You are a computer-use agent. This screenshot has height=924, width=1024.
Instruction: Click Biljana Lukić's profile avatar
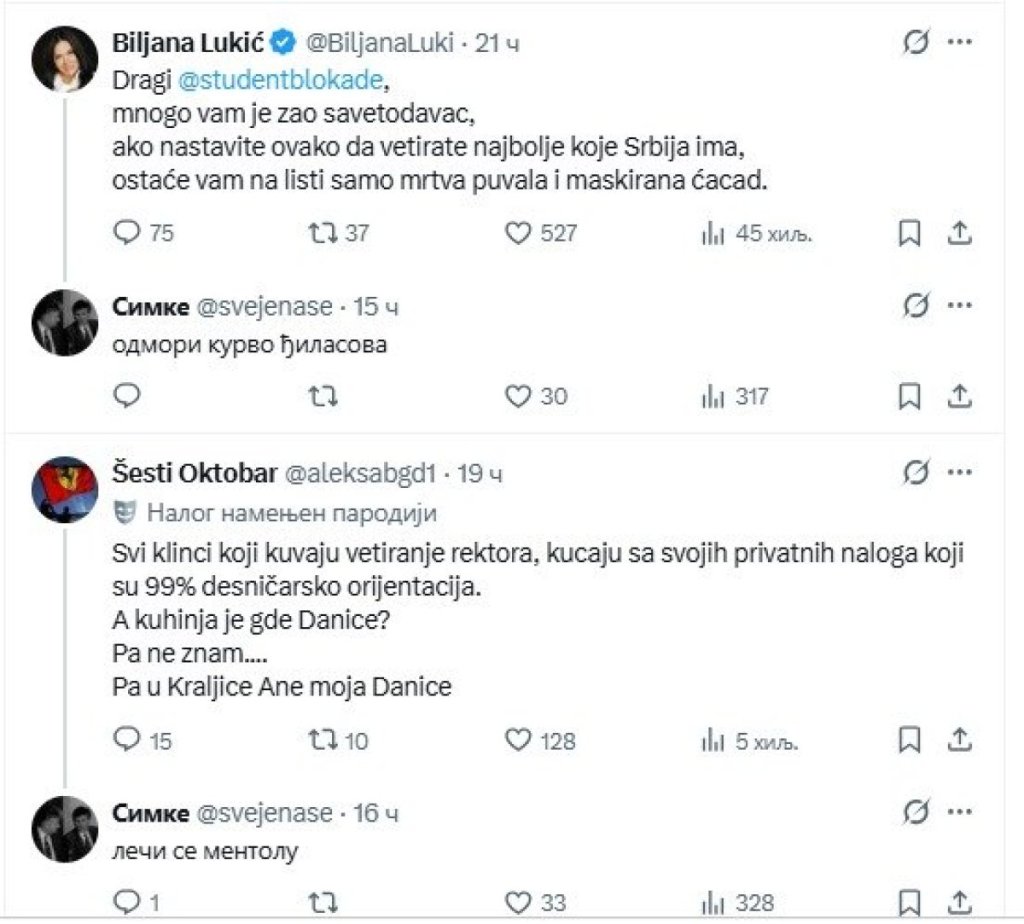(x=65, y=59)
